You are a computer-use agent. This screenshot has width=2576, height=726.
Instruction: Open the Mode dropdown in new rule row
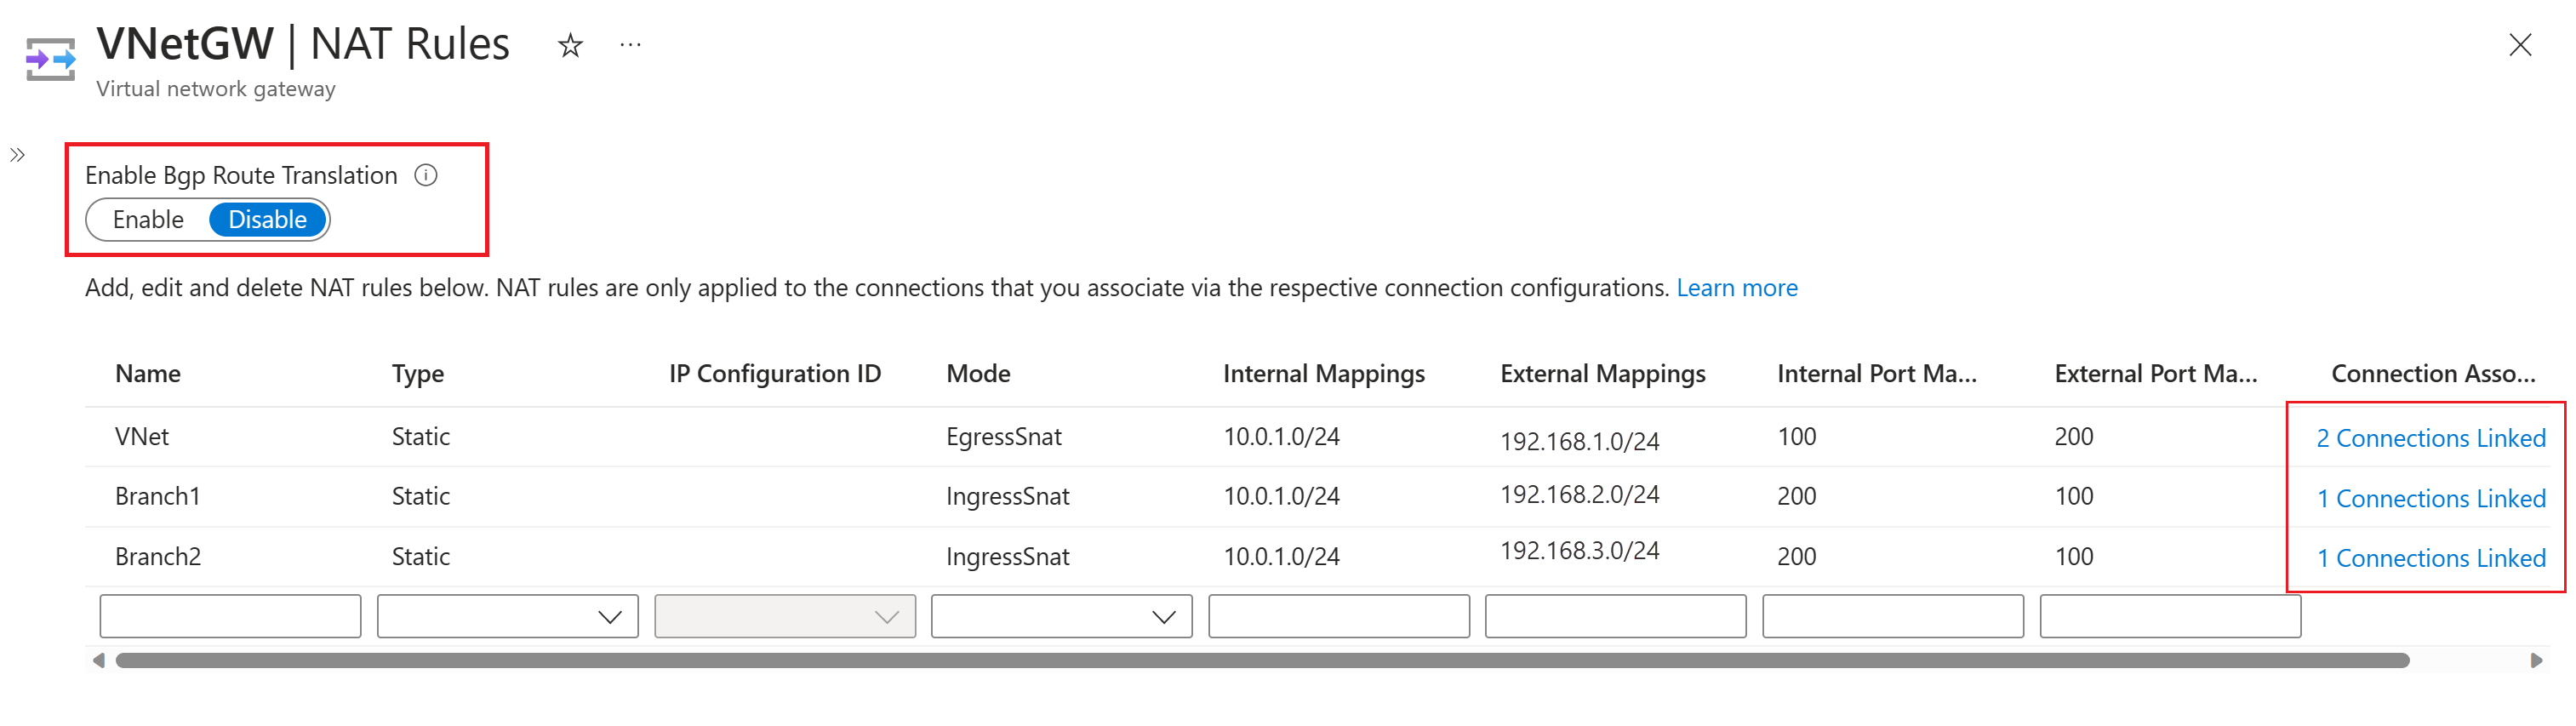(x=1061, y=617)
